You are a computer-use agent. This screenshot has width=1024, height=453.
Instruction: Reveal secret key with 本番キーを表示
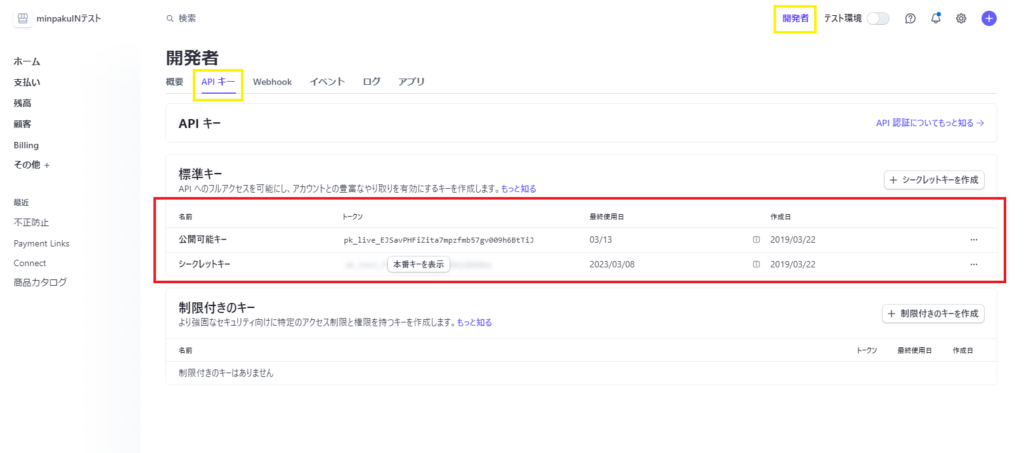[x=418, y=264]
